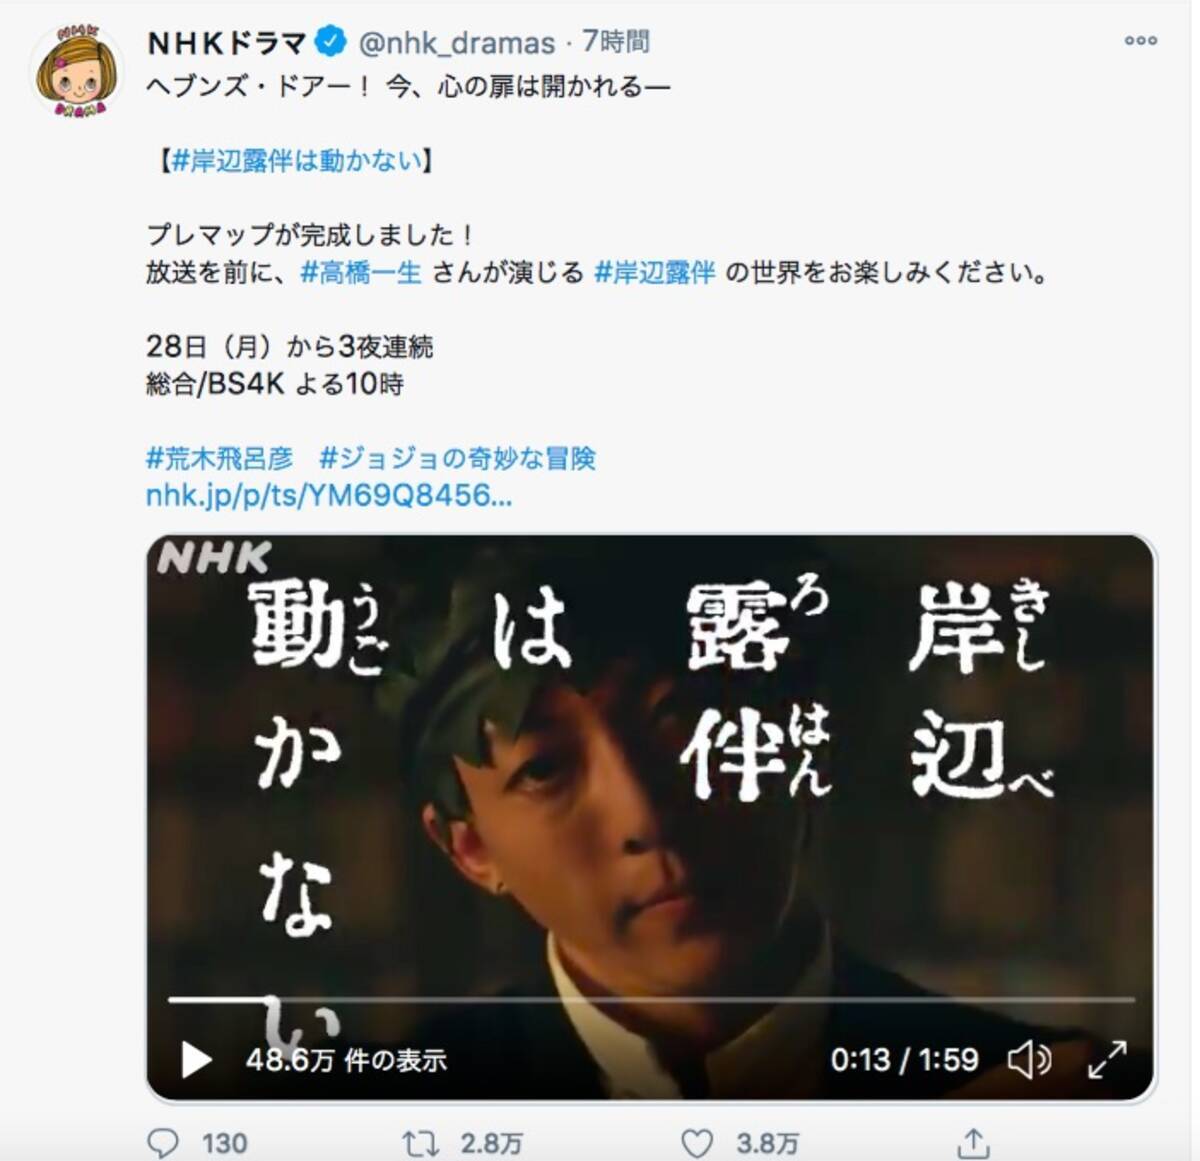Click the verified badge next to NHKドラマ

[331, 42]
